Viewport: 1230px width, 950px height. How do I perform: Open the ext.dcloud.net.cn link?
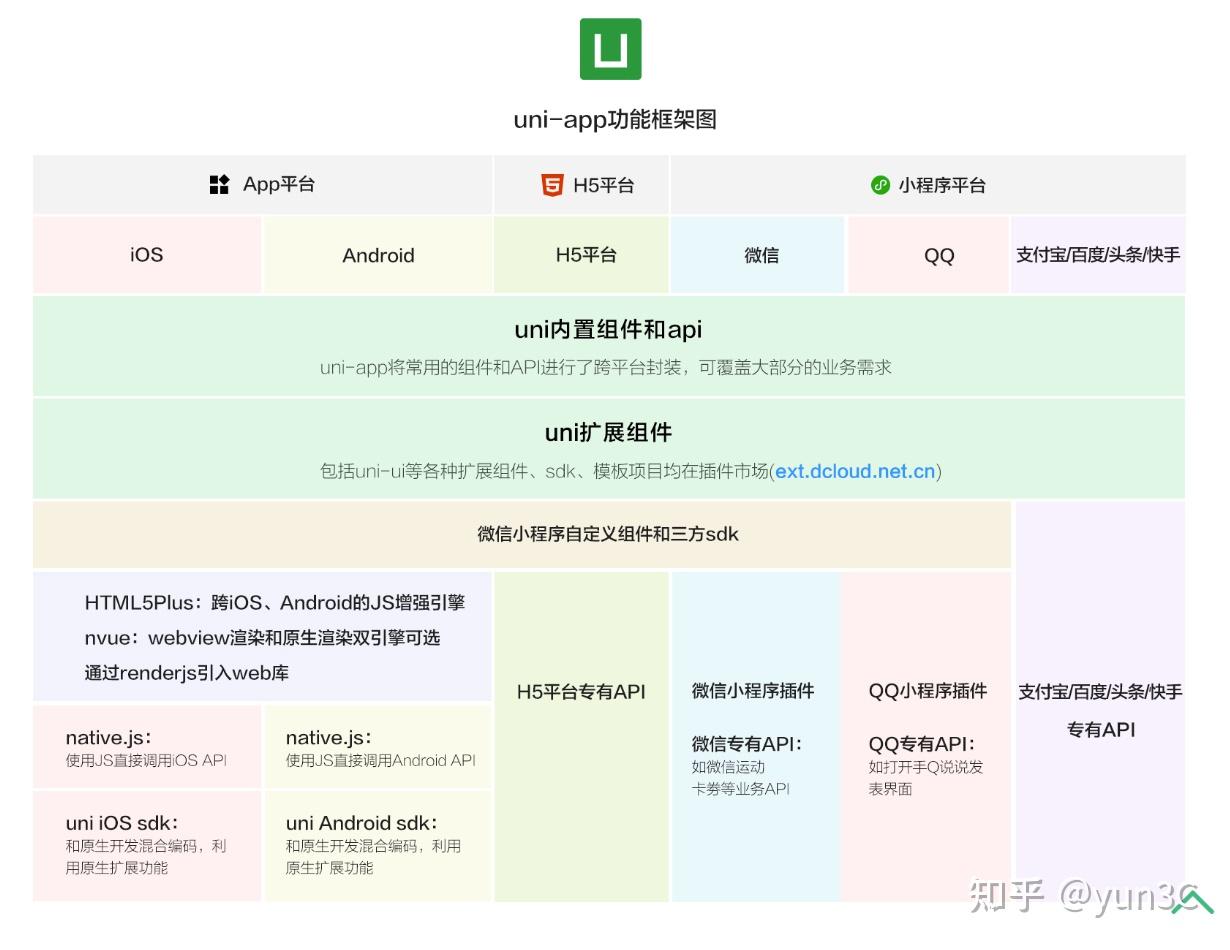coord(855,470)
